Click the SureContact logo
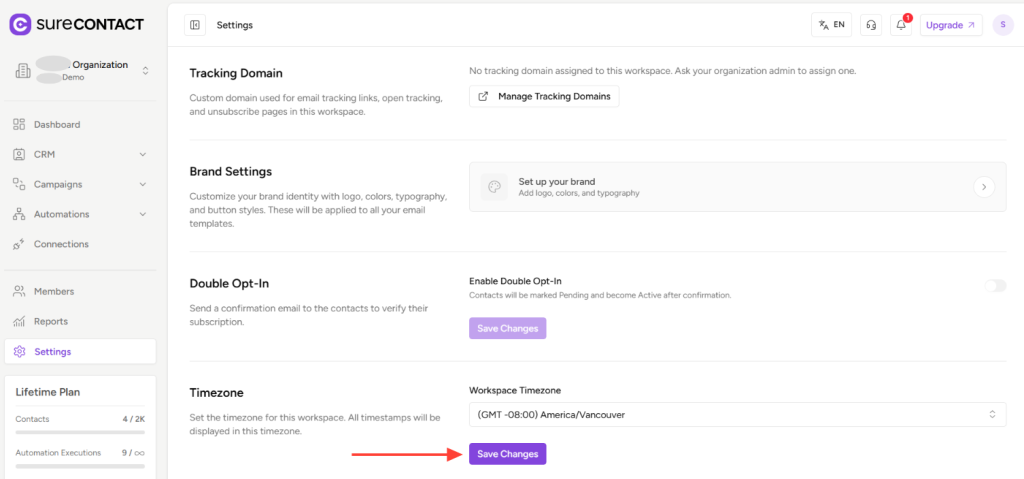 coord(76,24)
